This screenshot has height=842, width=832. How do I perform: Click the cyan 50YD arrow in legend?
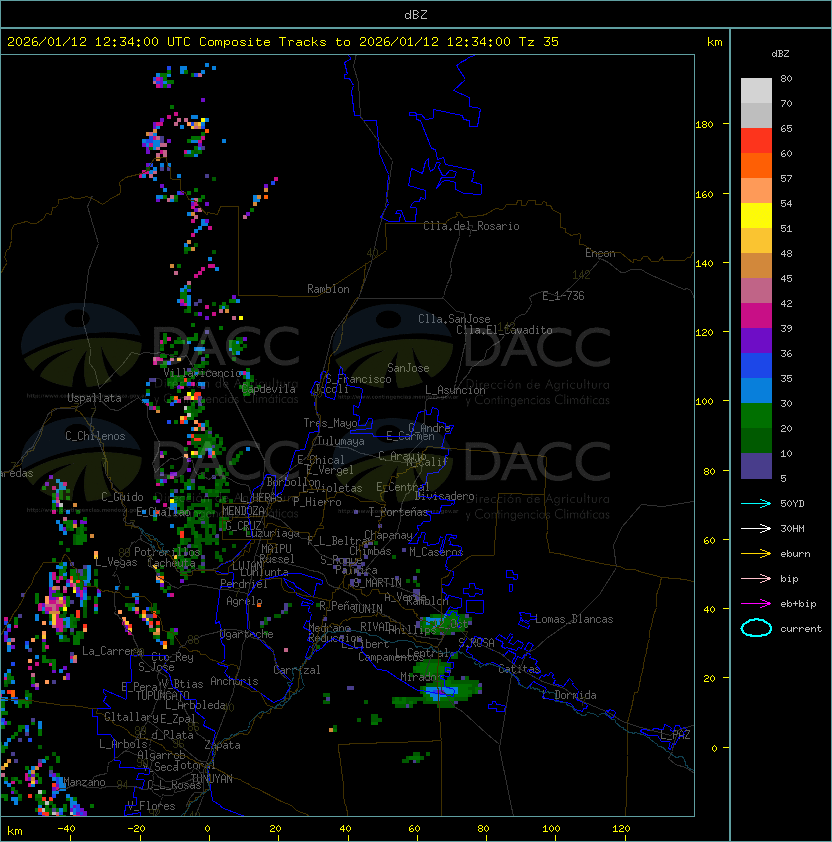click(756, 503)
